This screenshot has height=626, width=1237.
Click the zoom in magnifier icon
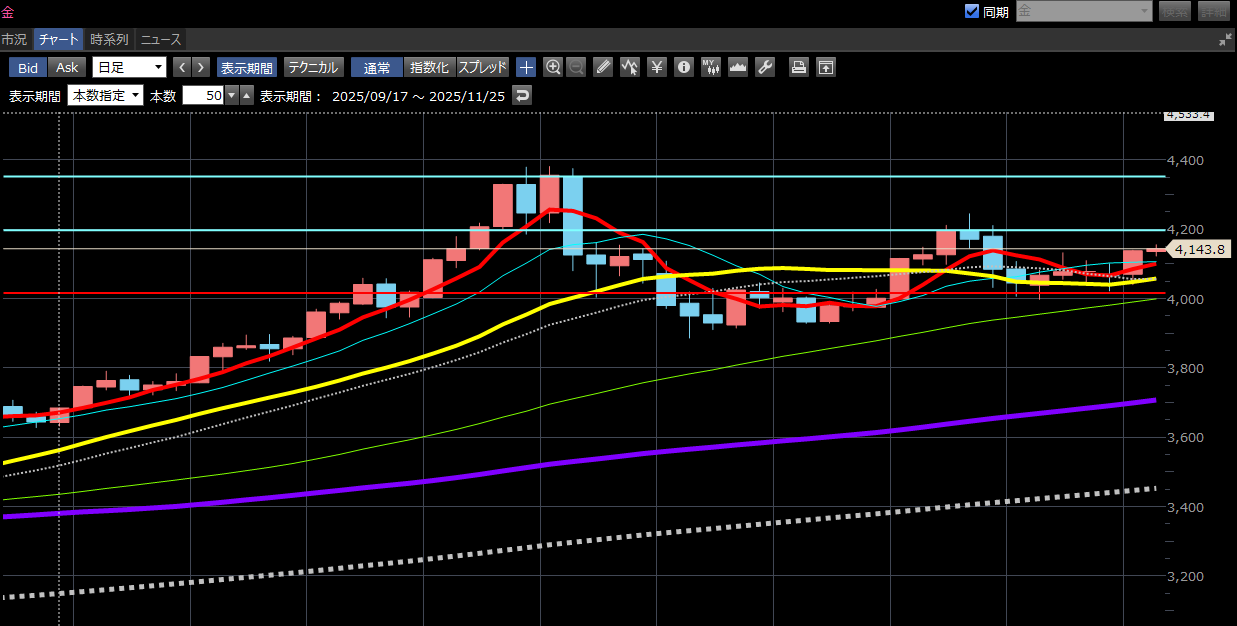coord(553,67)
